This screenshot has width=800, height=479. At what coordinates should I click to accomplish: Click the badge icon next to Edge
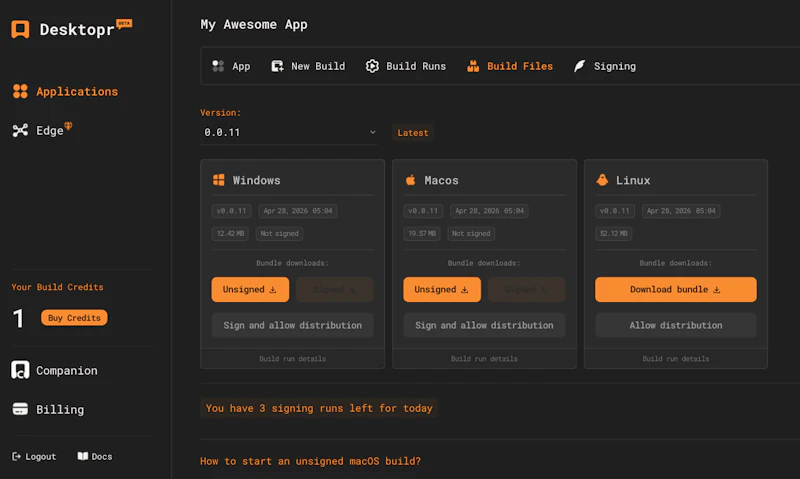(68, 126)
